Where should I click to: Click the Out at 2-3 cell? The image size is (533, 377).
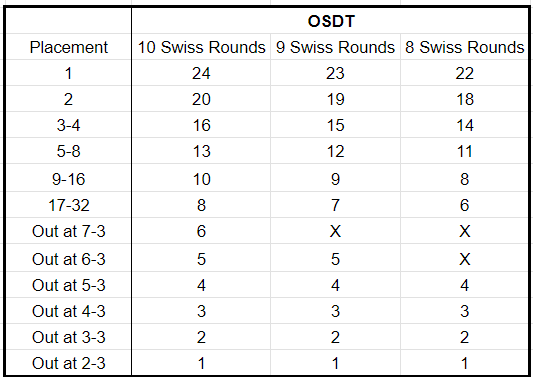[68, 363]
